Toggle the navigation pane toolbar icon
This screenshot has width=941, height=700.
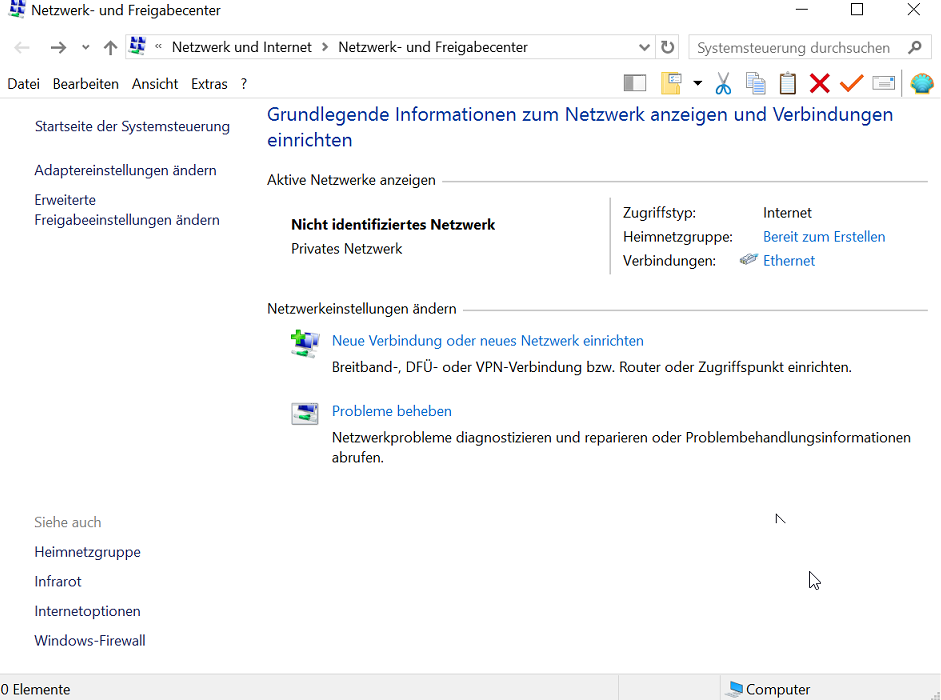click(x=634, y=83)
